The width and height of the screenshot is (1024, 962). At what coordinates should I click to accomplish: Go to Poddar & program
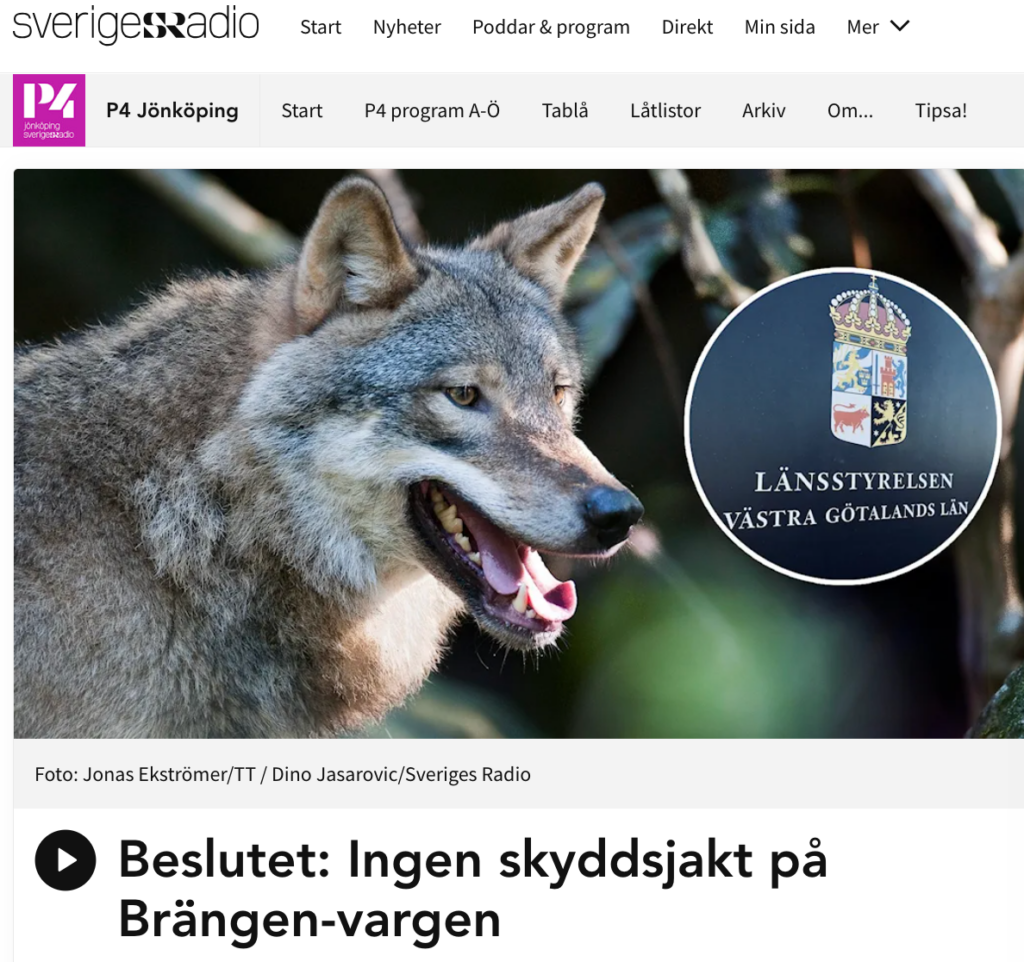[551, 27]
